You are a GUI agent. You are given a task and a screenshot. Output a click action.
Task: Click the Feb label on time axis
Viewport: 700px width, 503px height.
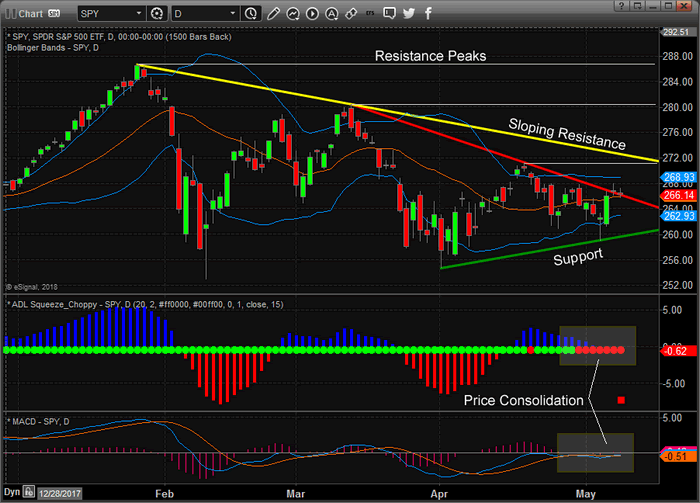[164, 494]
